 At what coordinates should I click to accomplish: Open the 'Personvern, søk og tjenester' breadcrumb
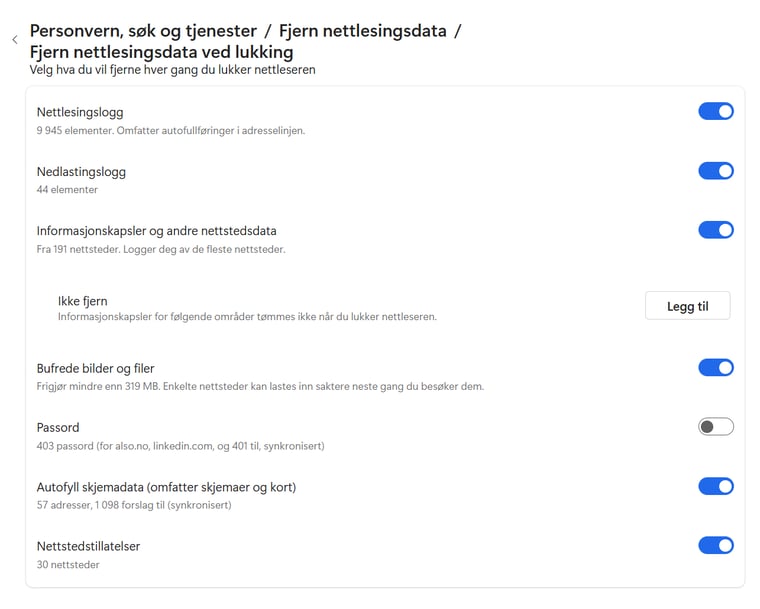(x=142, y=30)
